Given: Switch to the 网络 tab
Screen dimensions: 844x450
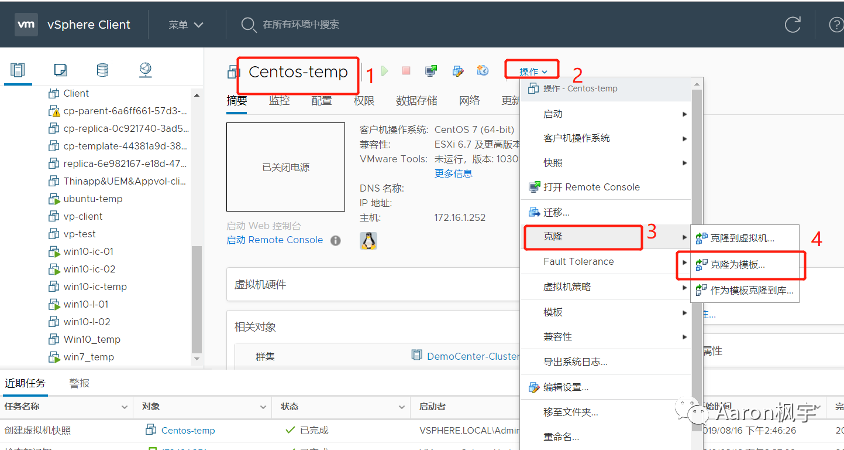Looking at the screenshot, I should coord(469,101).
